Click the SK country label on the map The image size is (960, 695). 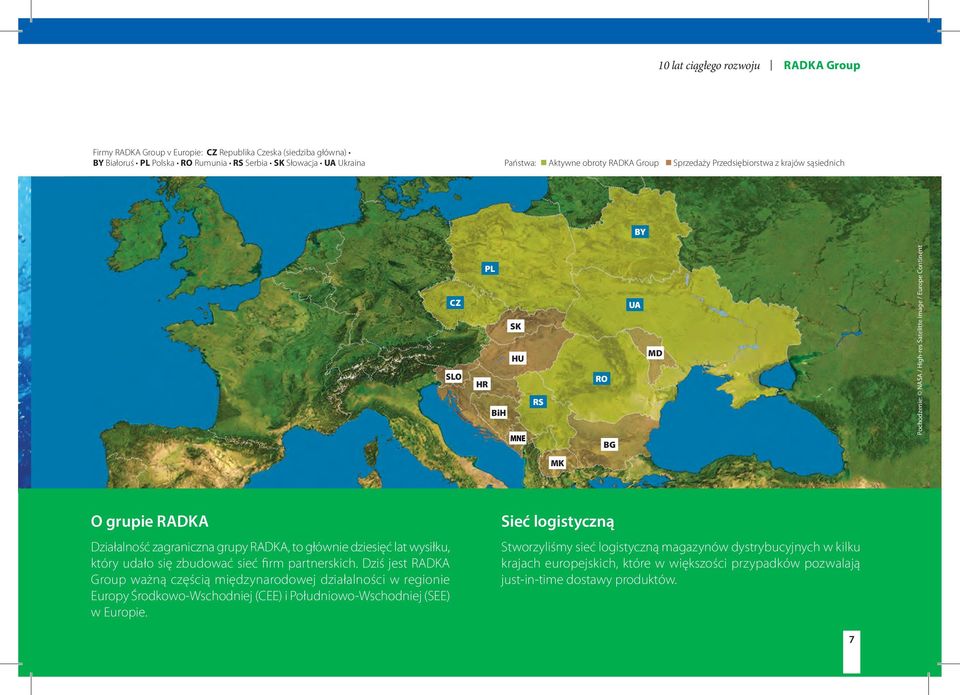tap(516, 326)
